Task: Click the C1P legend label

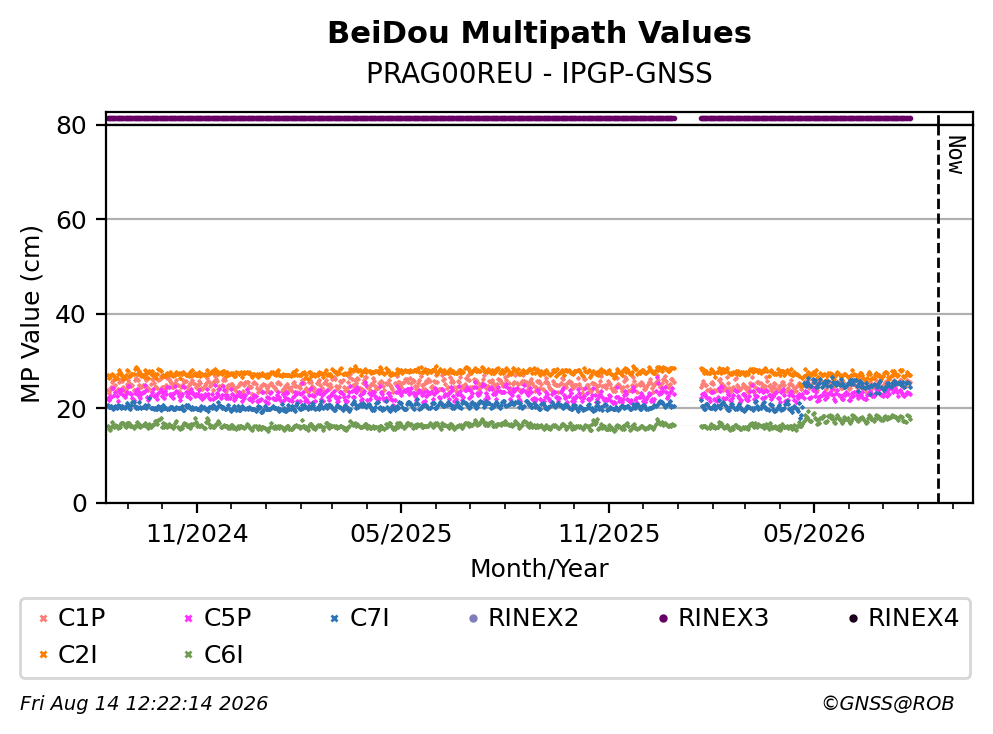Action: [x=82, y=617]
